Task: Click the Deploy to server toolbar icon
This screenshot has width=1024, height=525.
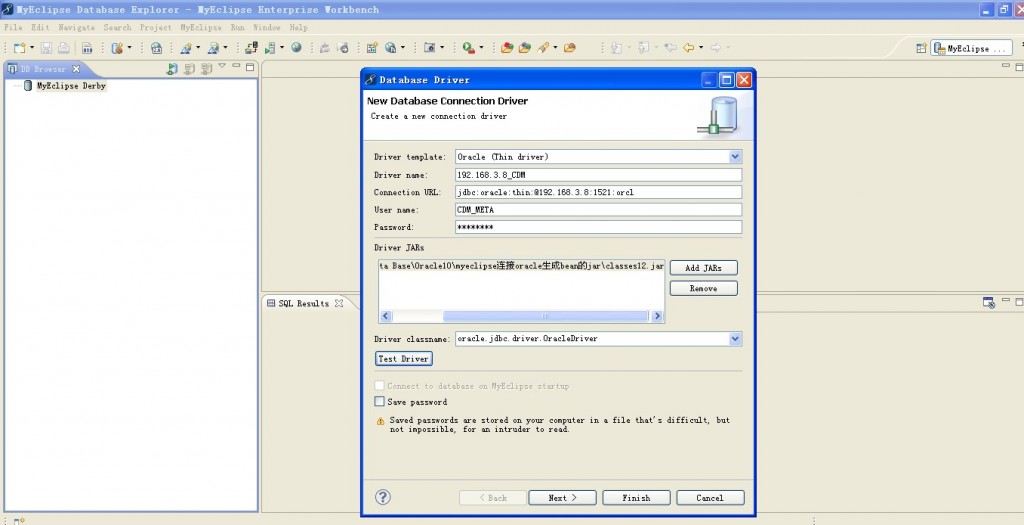Action: [x=251, y=48]
